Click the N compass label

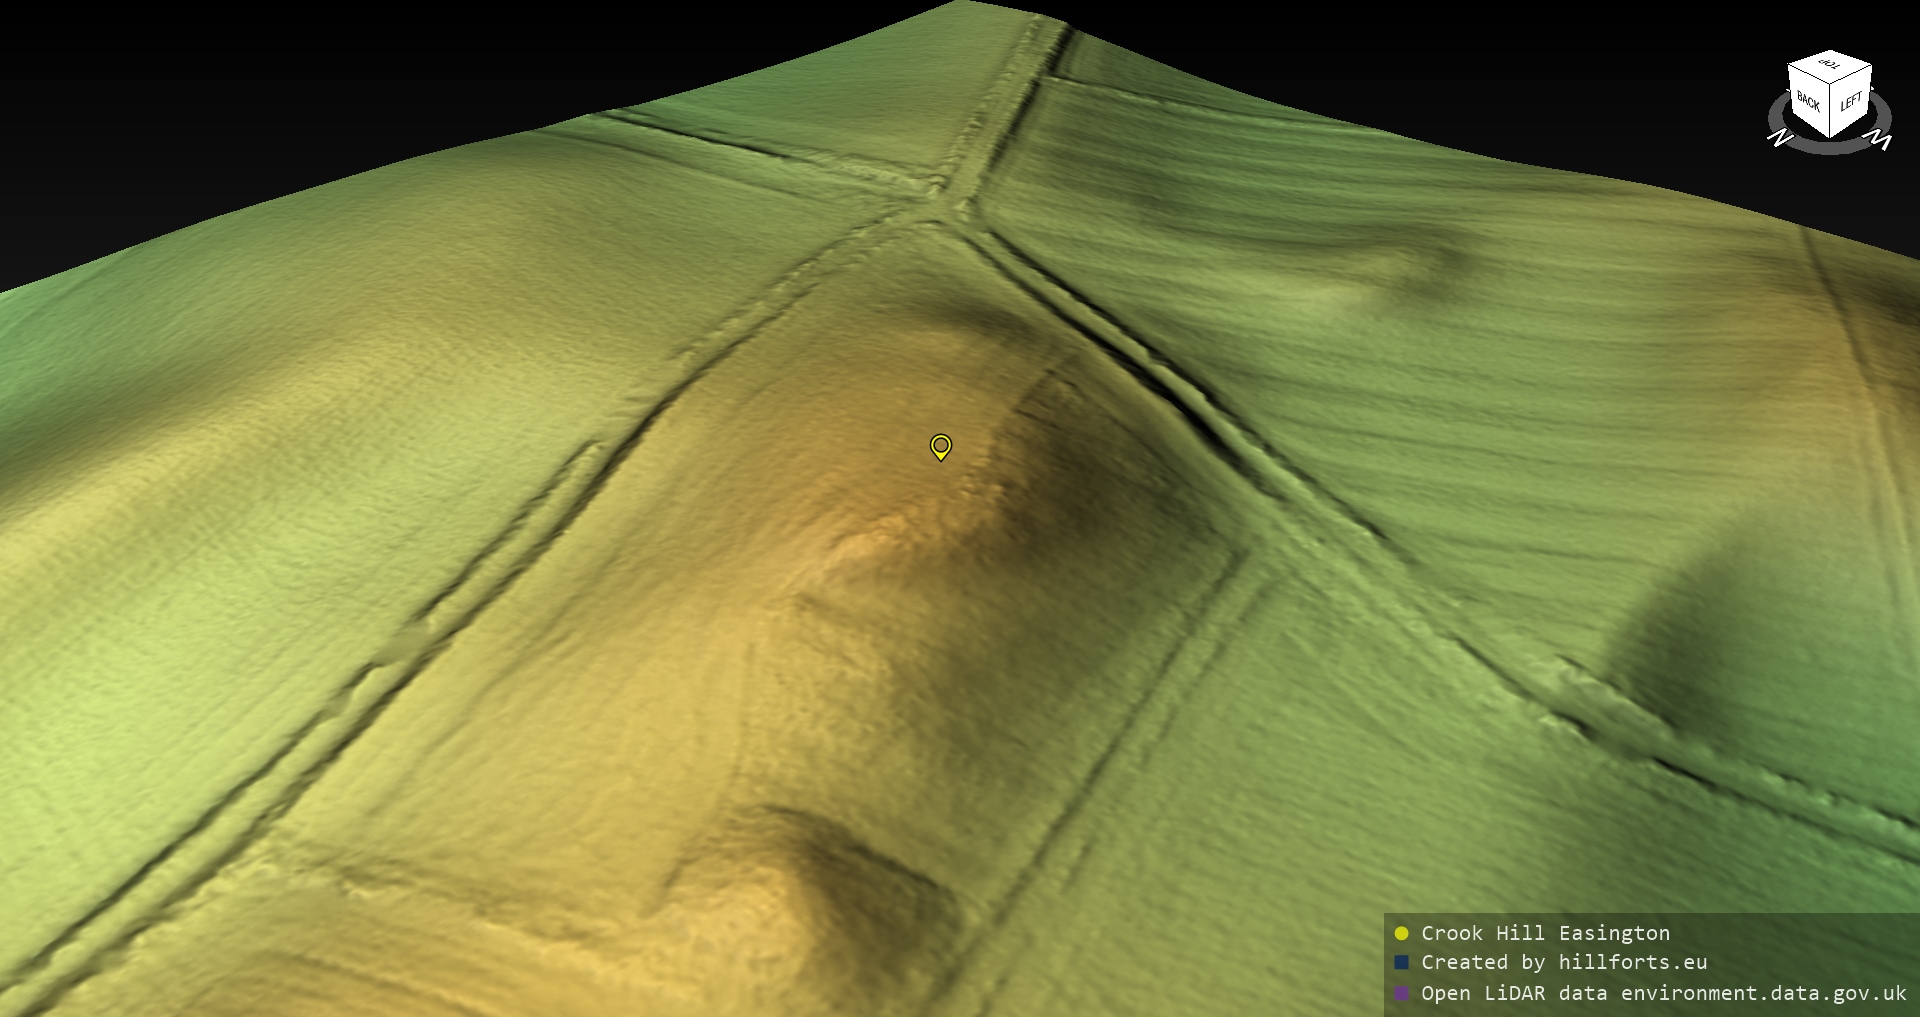[x=1780, y=138]
